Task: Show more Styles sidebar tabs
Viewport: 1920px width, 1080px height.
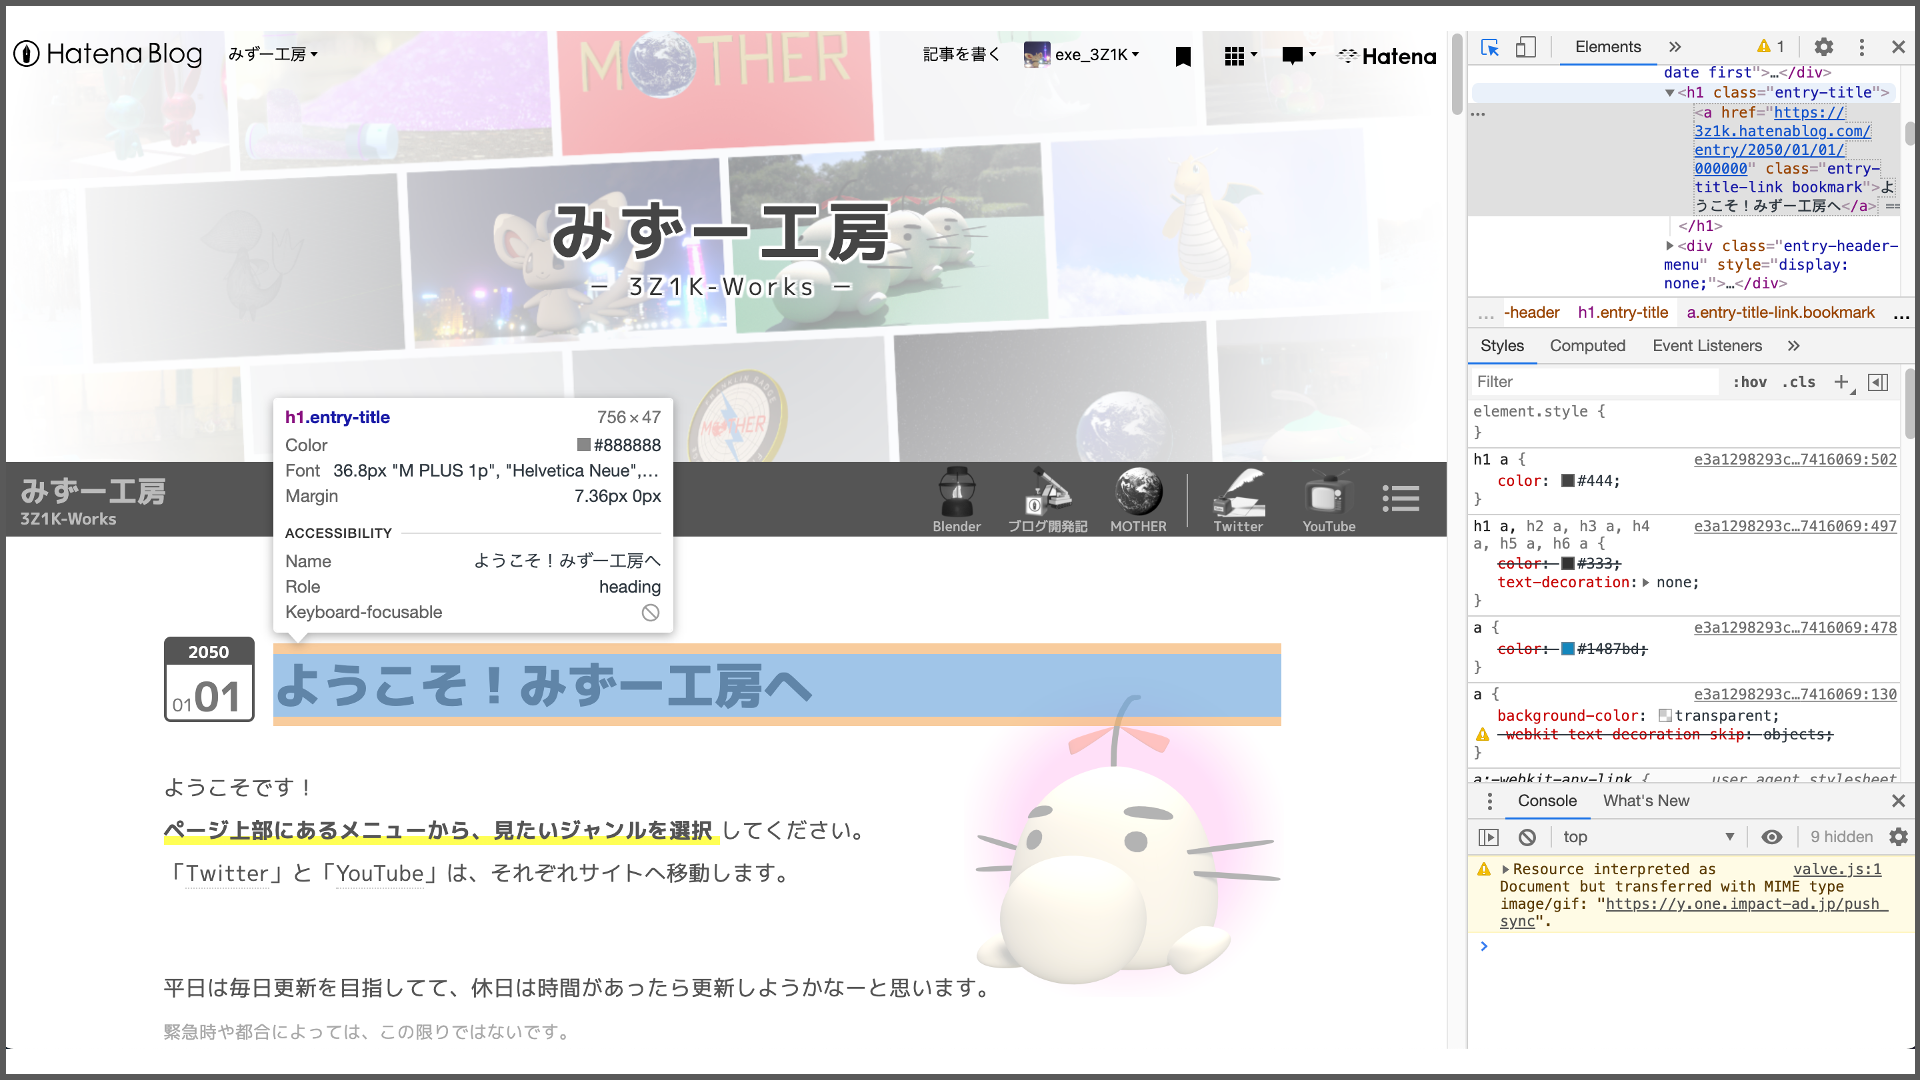Action: [1794, 346]
